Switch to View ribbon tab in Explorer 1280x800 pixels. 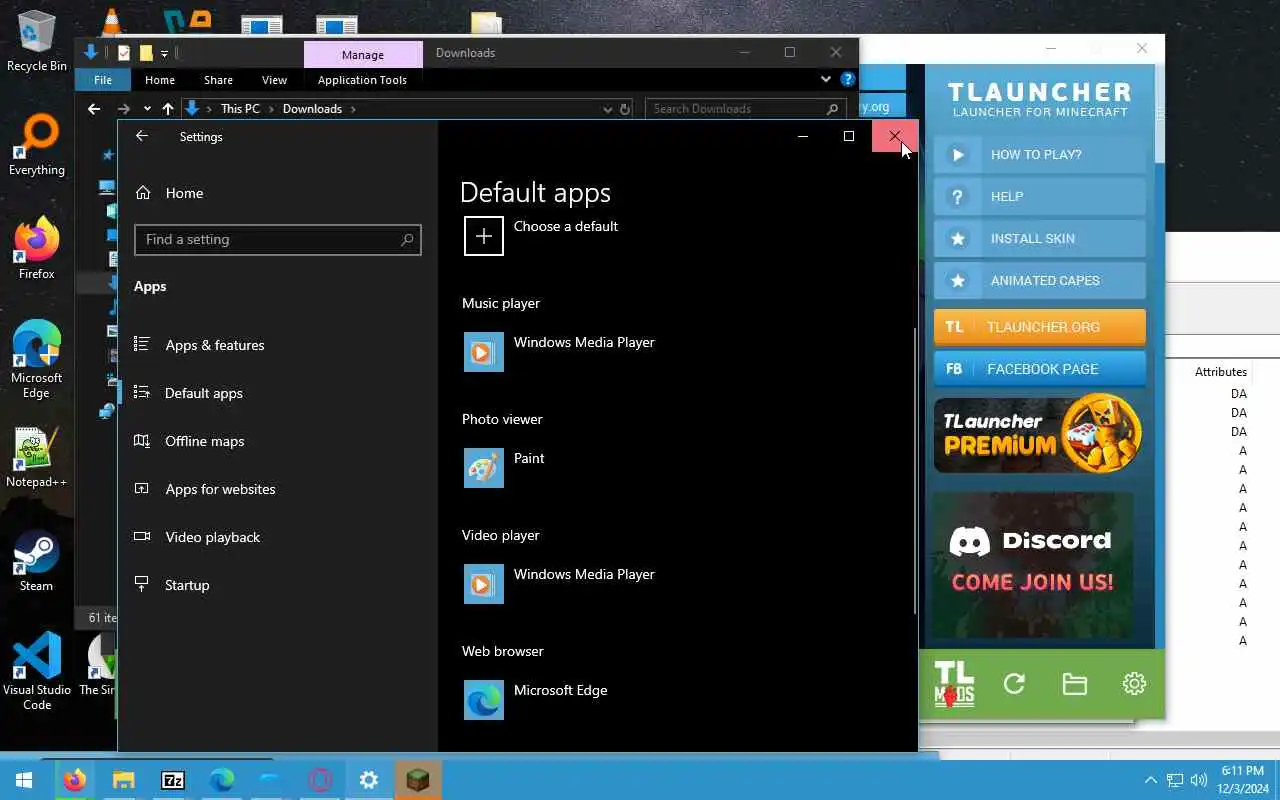pos(274,80)
